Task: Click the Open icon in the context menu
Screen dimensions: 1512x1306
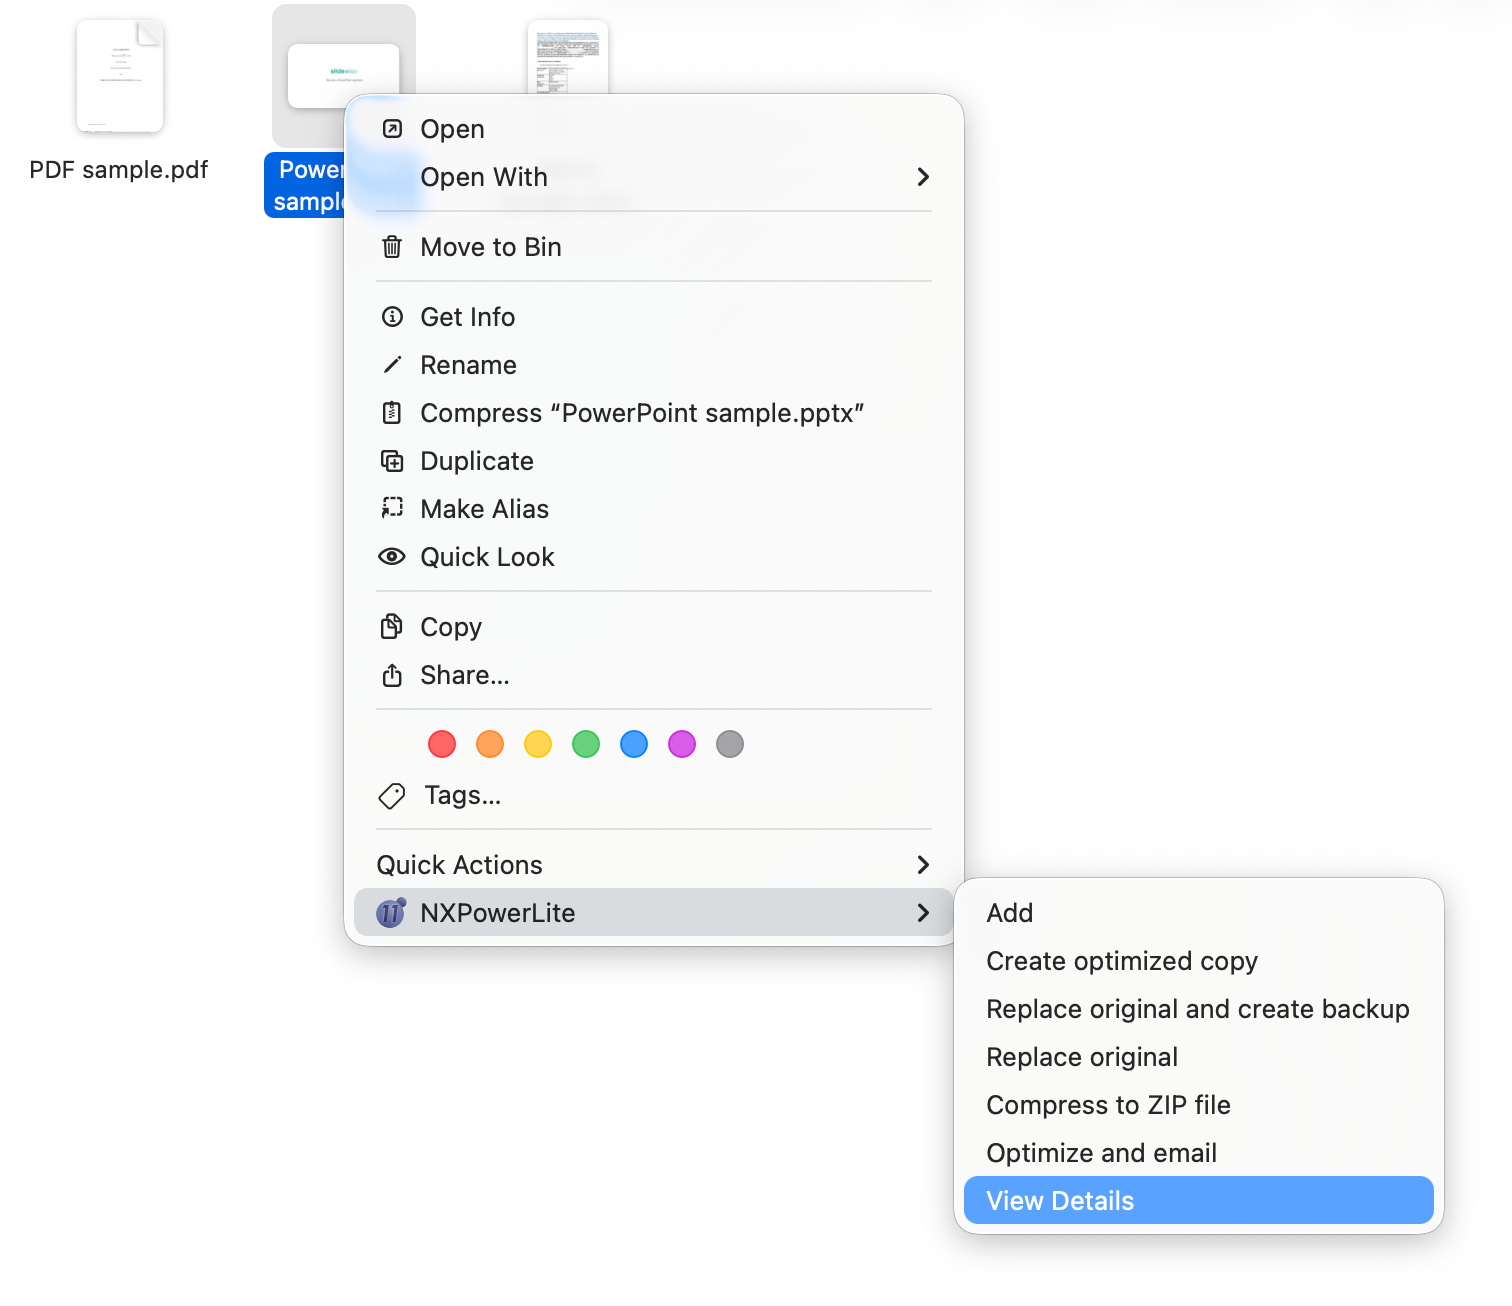Action: (392, 128)
